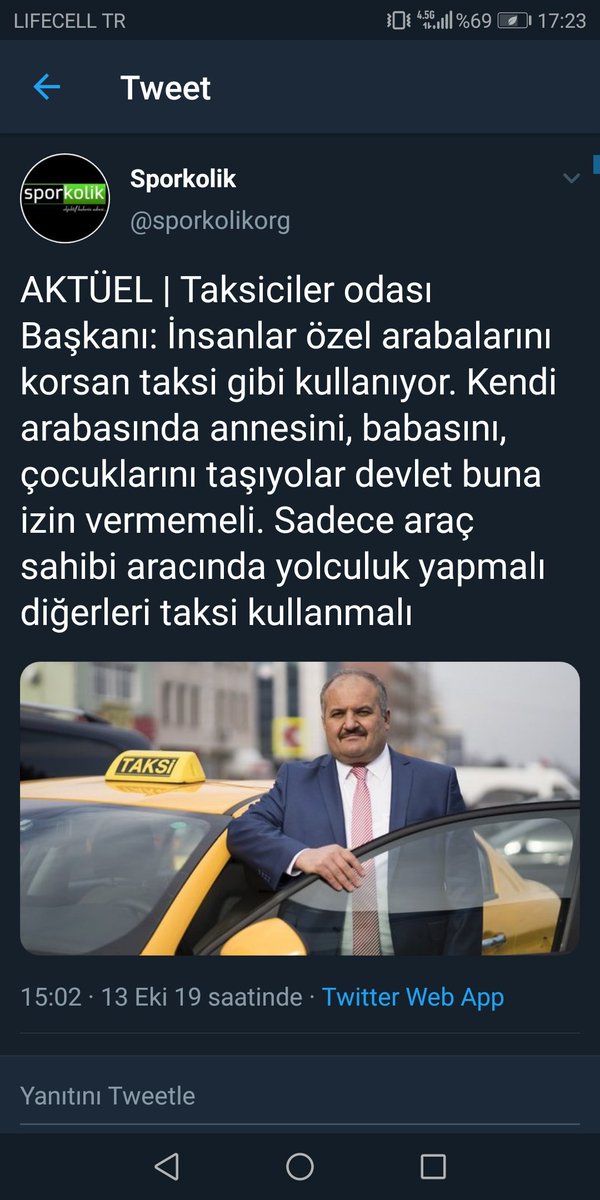Tap LIFECELL TR carrier label
Screen dimensions: 600x1200
point(70,20)
